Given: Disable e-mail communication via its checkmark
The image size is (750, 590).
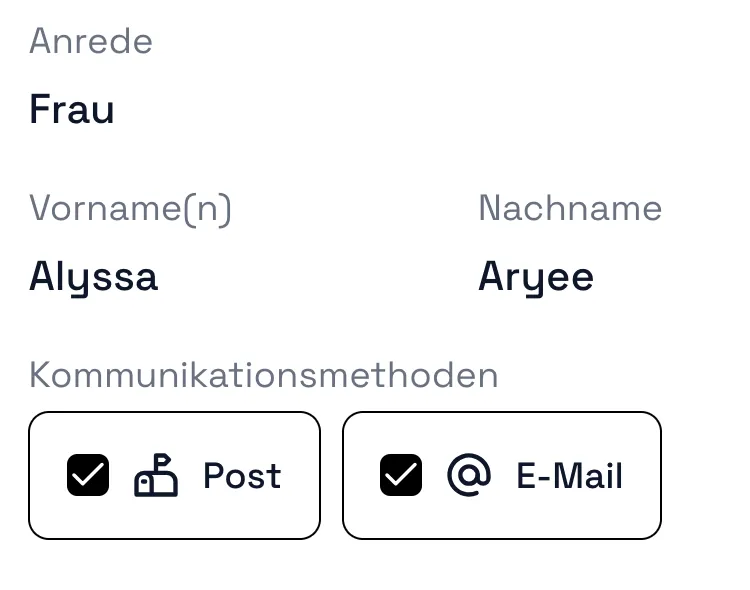Looking at the screenshot, I should (401, 475).
